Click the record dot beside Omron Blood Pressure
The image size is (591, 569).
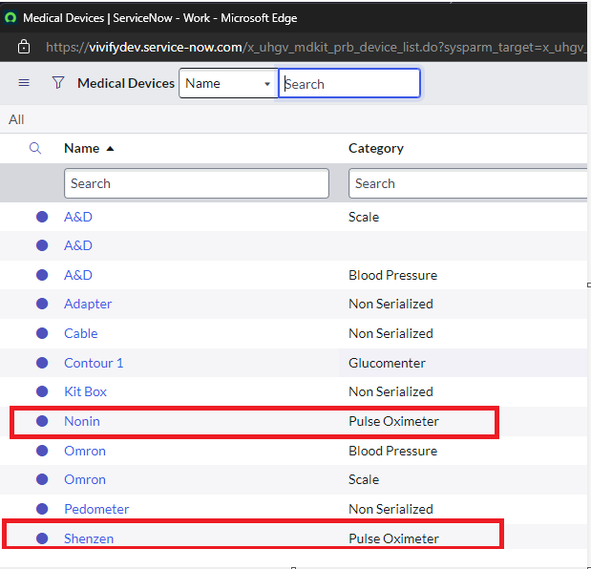(x=42, y=451)
